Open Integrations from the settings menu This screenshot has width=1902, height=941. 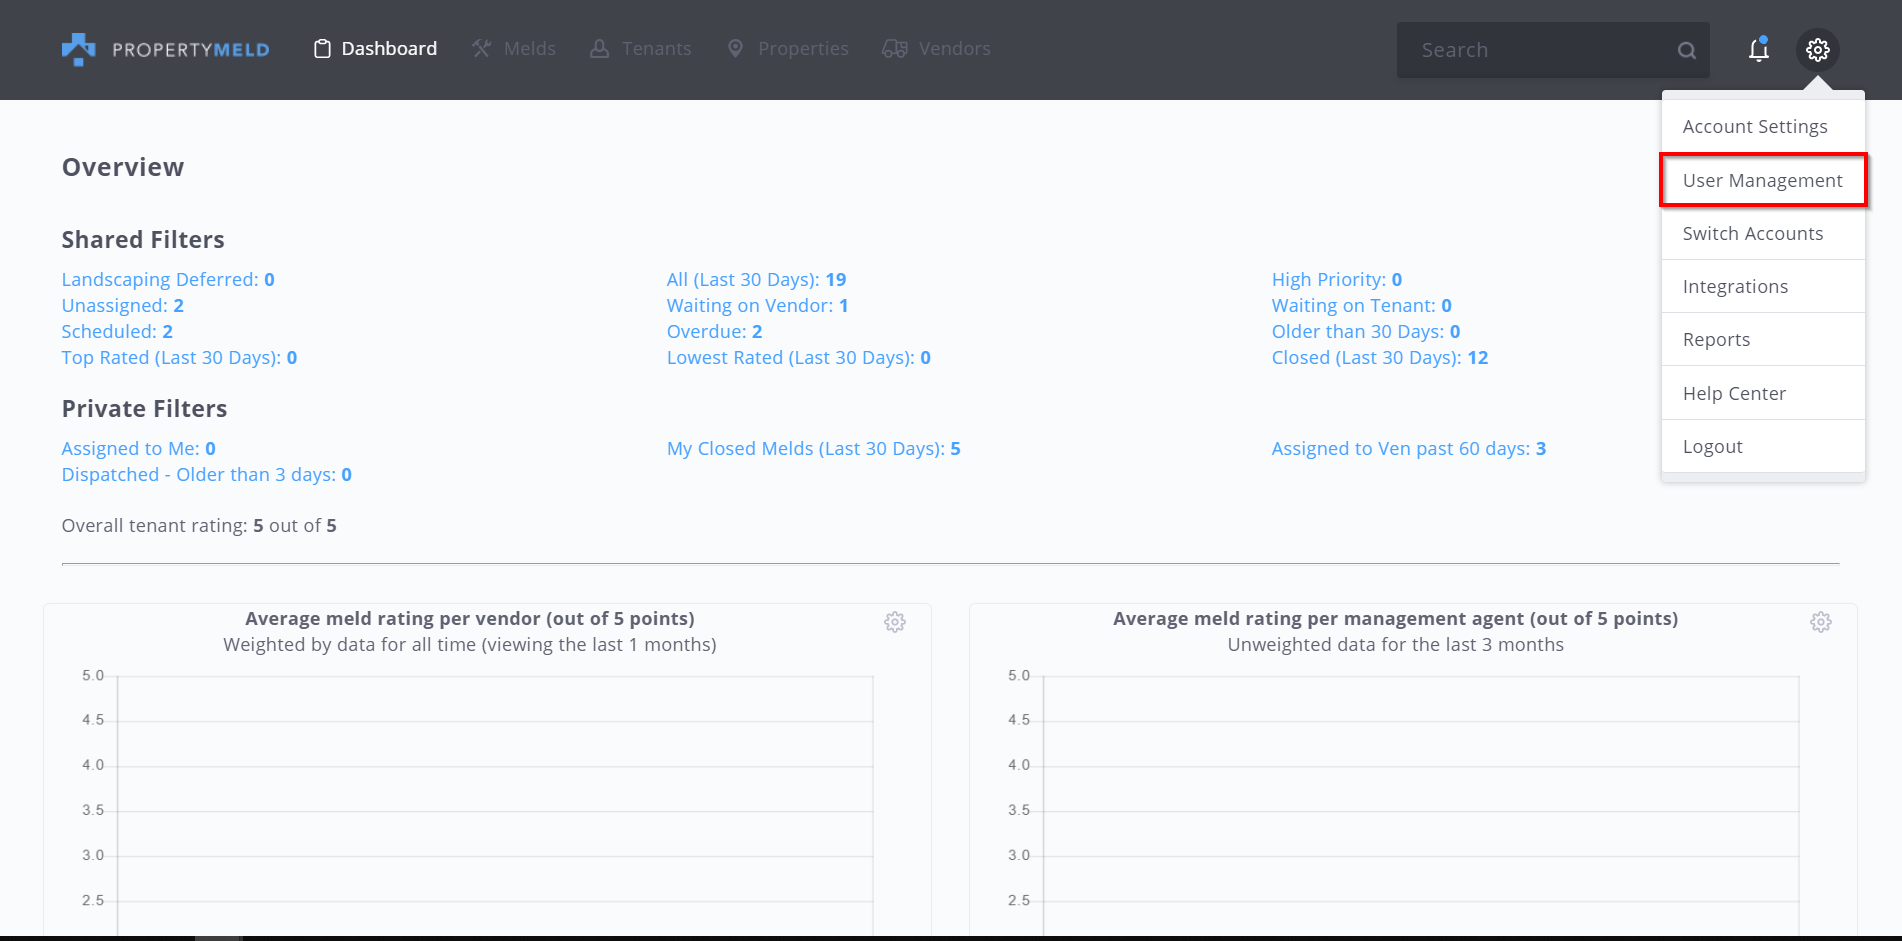click(1735, 287)
